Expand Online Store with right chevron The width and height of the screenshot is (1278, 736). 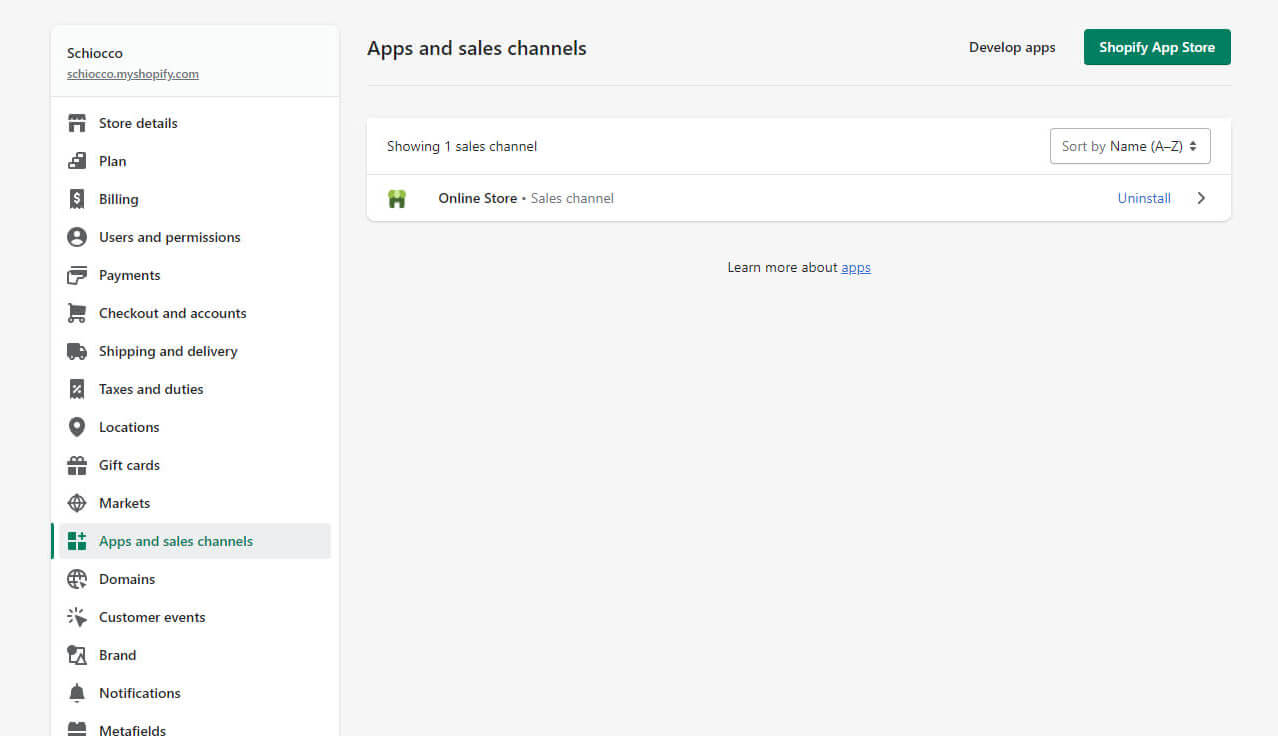pos(1201,198)
